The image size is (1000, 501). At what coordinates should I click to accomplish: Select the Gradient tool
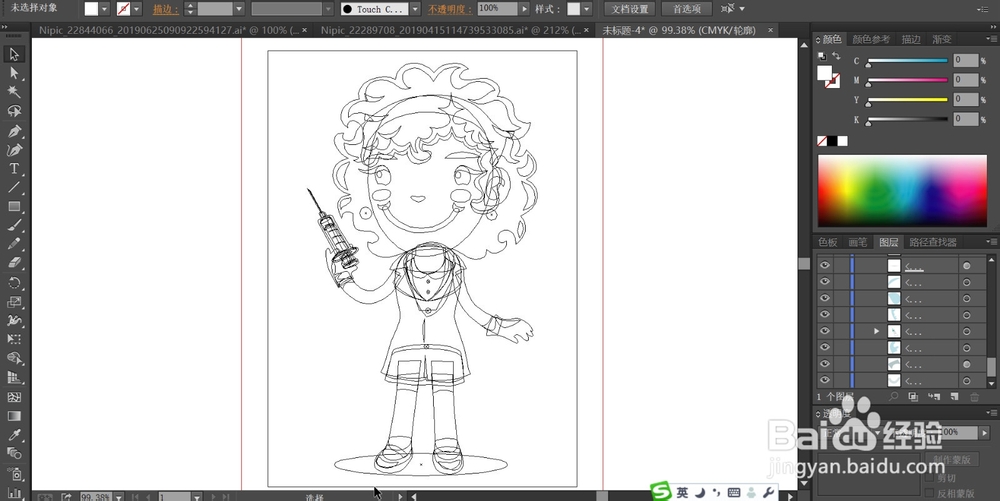tap(14, 416)
